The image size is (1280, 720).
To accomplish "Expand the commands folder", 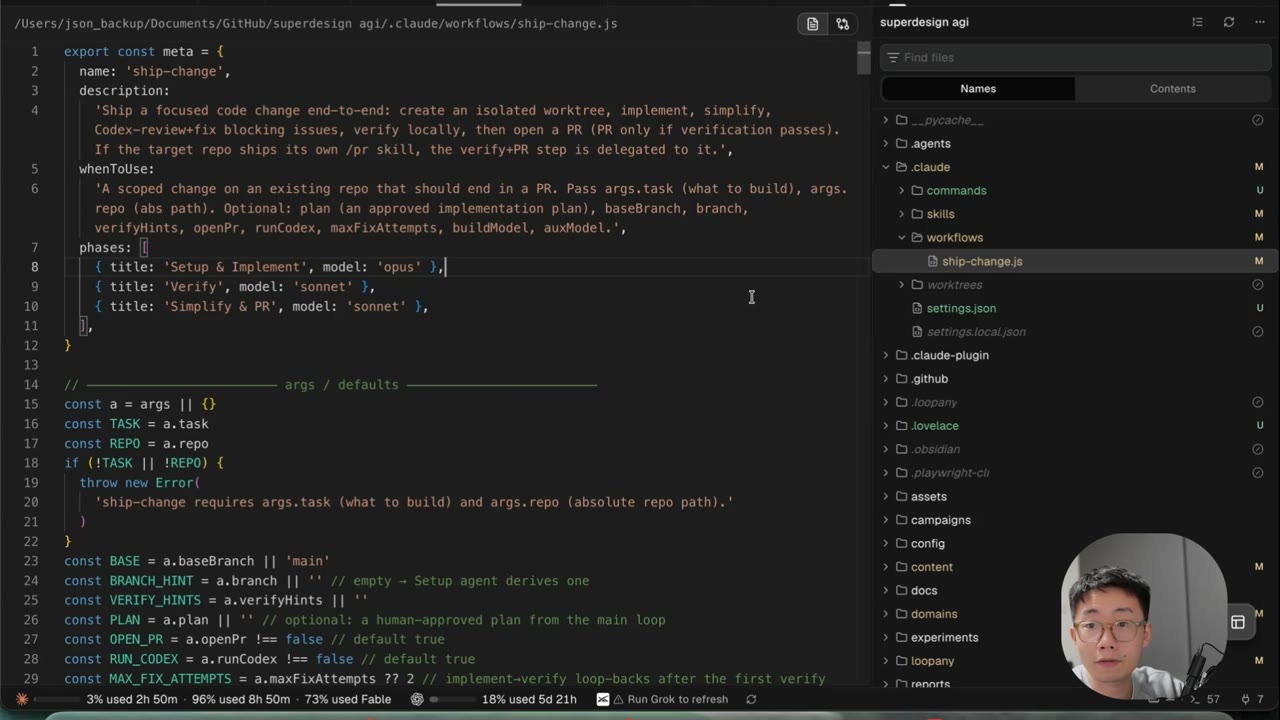I will click(901, 191).
